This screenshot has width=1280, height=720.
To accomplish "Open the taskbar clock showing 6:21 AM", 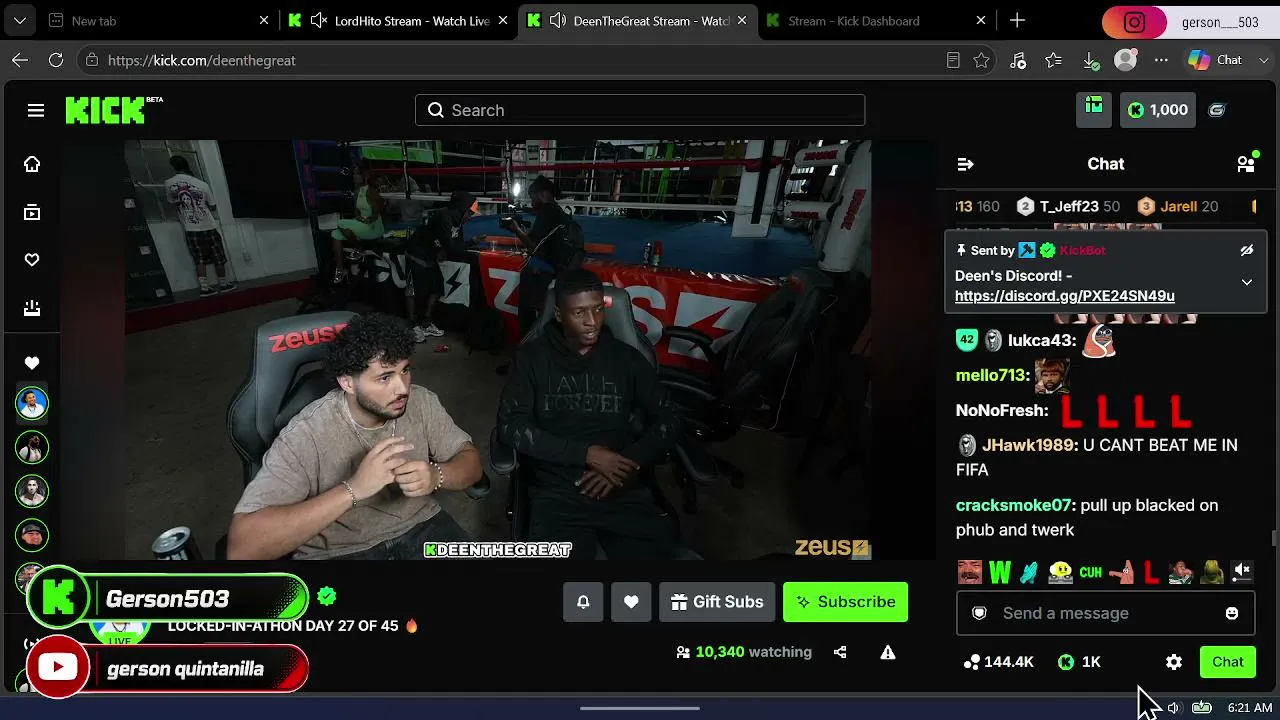I will pyautogui.click(x=1250, y=707).
